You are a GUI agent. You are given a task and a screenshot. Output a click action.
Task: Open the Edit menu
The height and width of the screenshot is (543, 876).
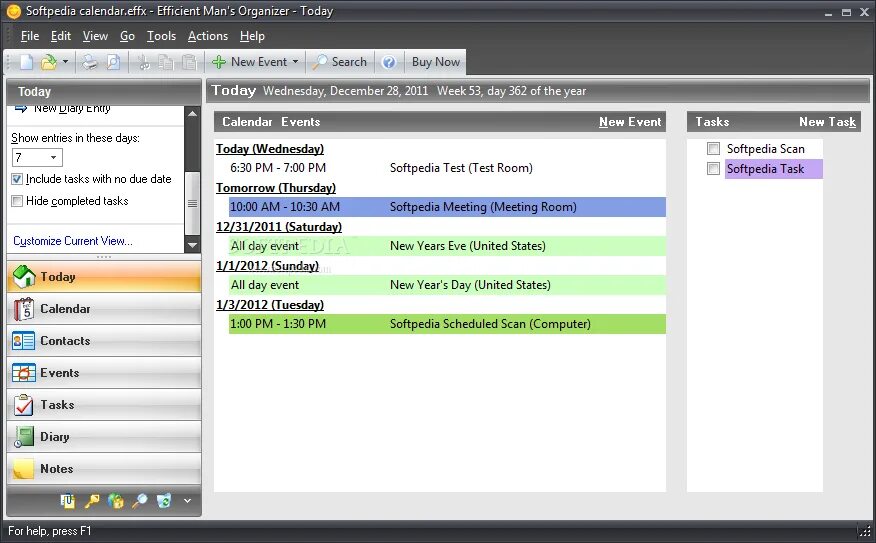click(60, 36)
